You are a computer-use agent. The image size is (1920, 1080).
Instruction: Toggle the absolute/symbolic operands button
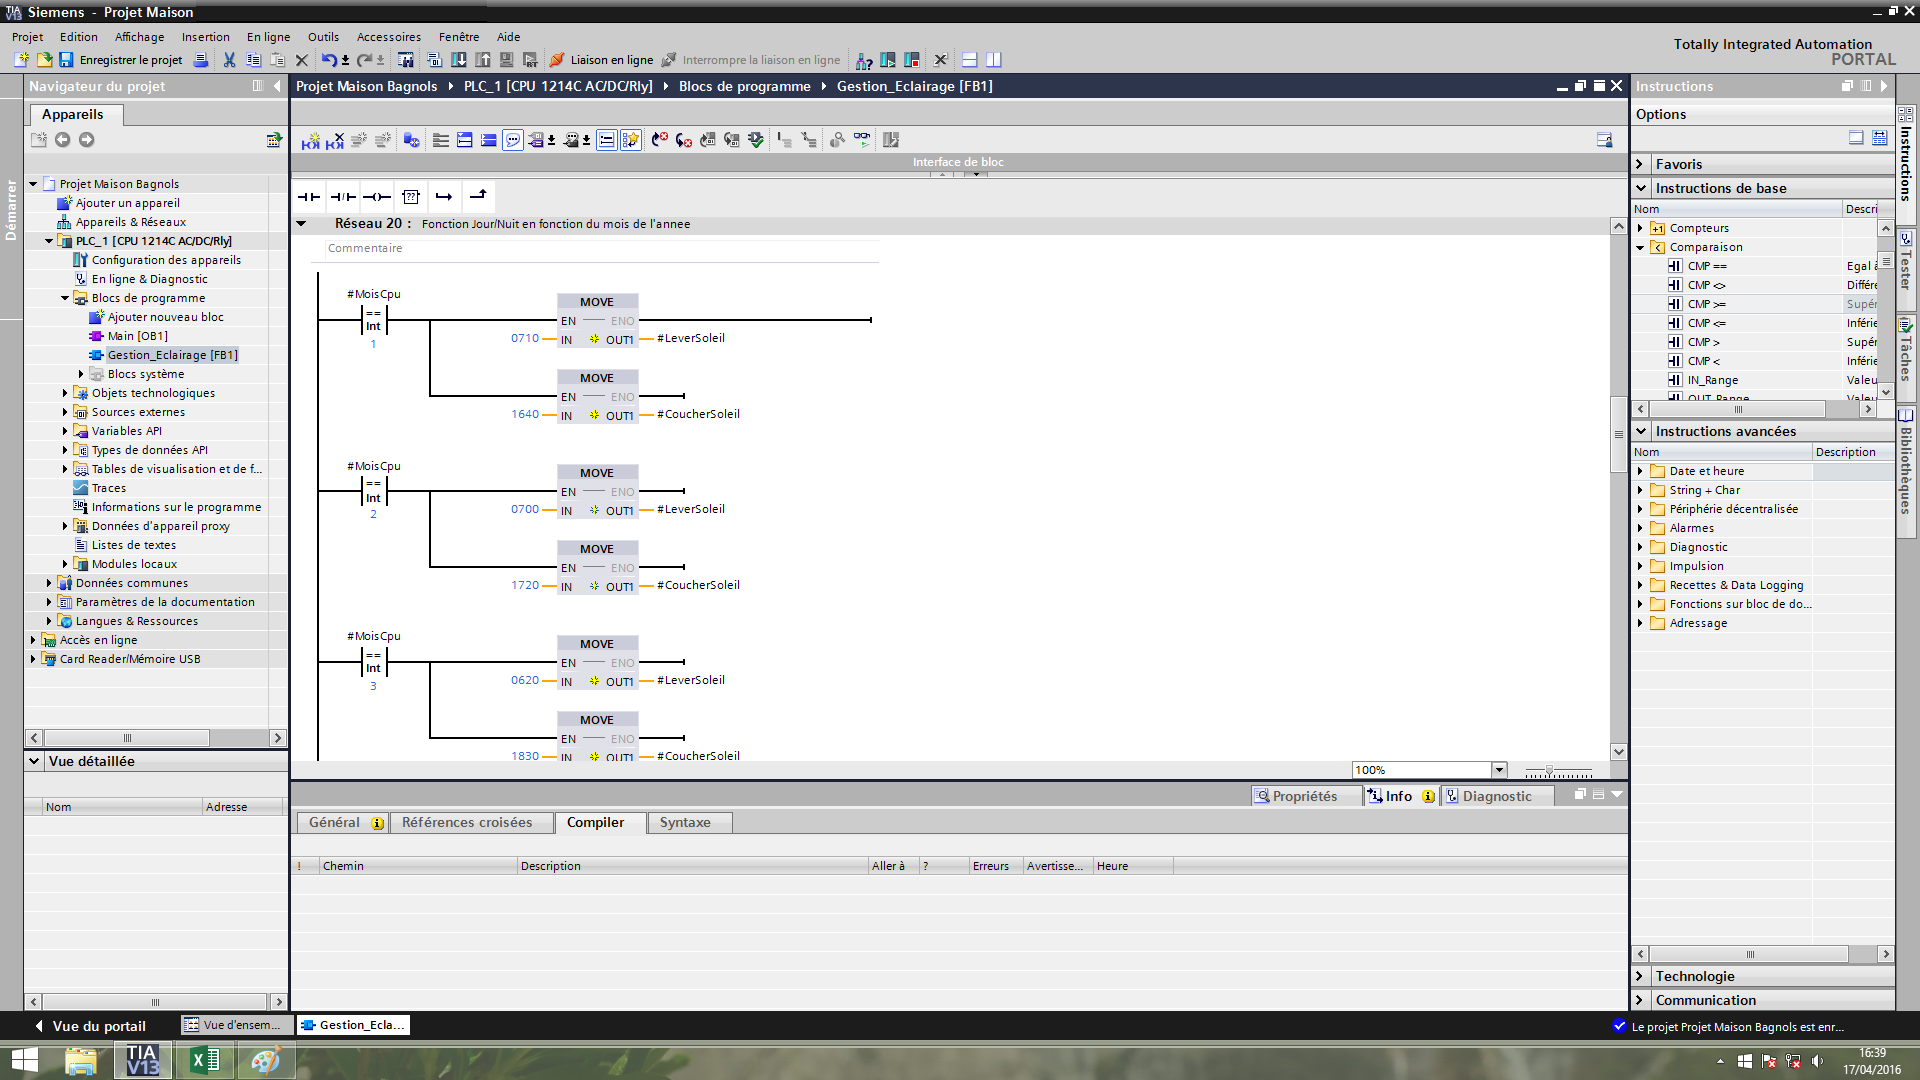(536, 141)
